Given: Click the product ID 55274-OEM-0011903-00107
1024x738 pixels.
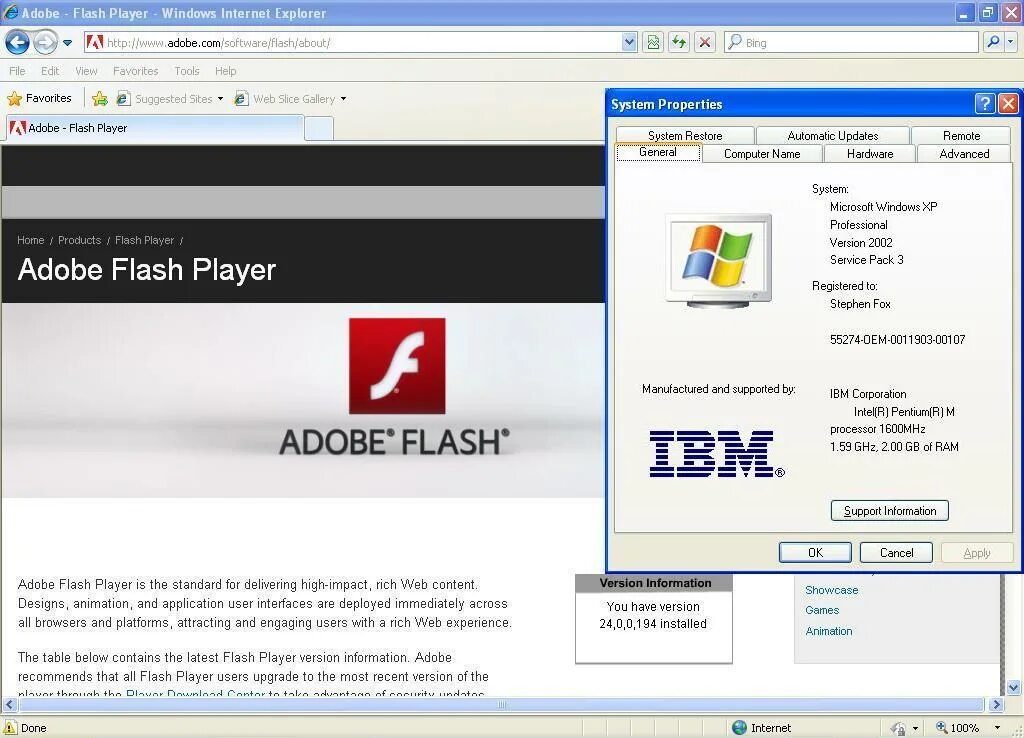Looking at the screenshot, I should (x=897, y=340).
